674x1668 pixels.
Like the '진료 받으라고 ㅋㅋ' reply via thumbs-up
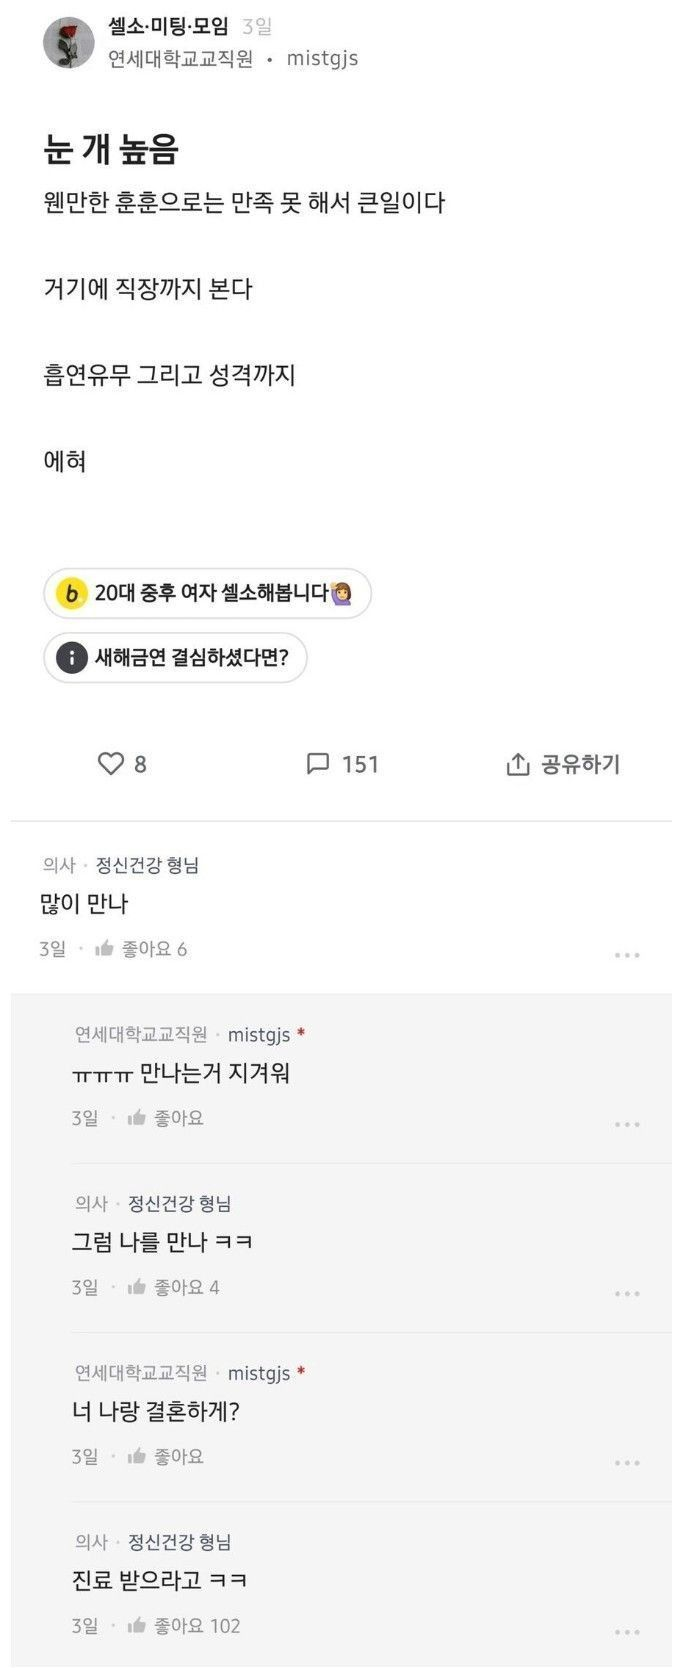[x=137, y=1626]
